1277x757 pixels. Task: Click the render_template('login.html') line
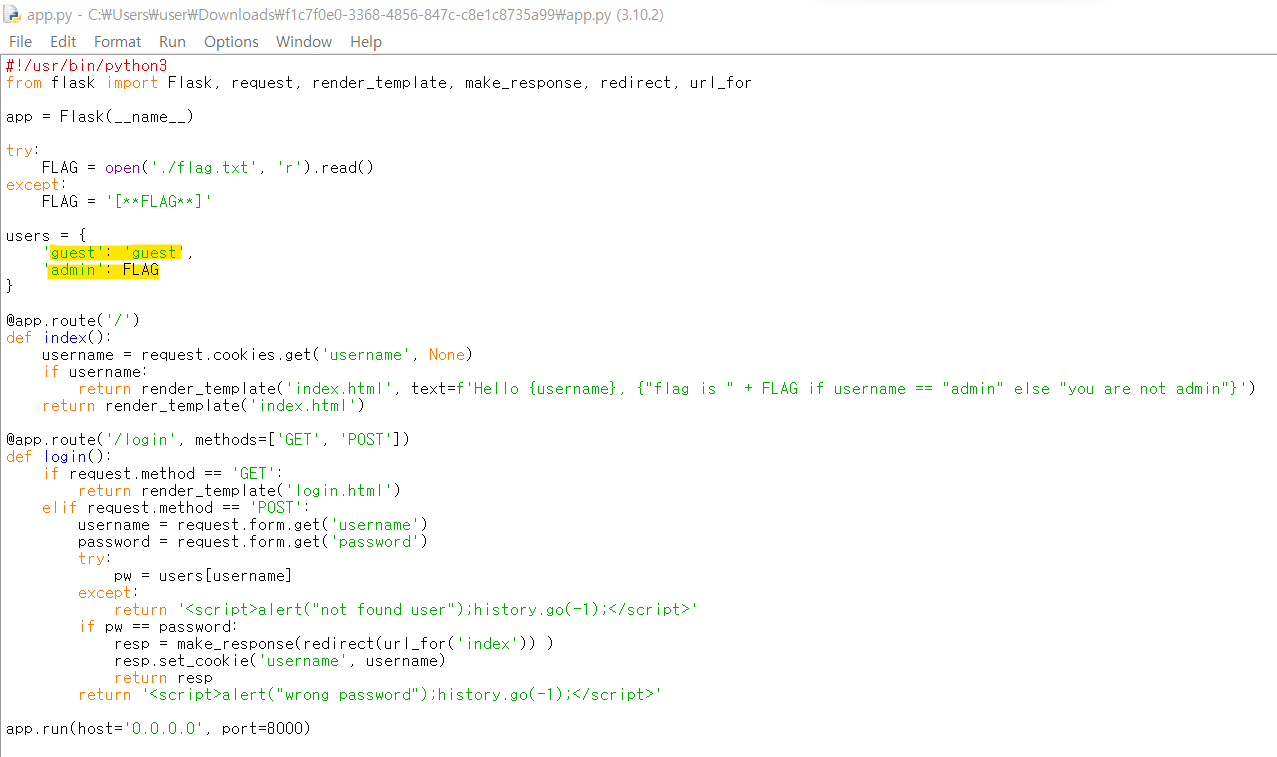pyautogui.click(x=239, y=490)
